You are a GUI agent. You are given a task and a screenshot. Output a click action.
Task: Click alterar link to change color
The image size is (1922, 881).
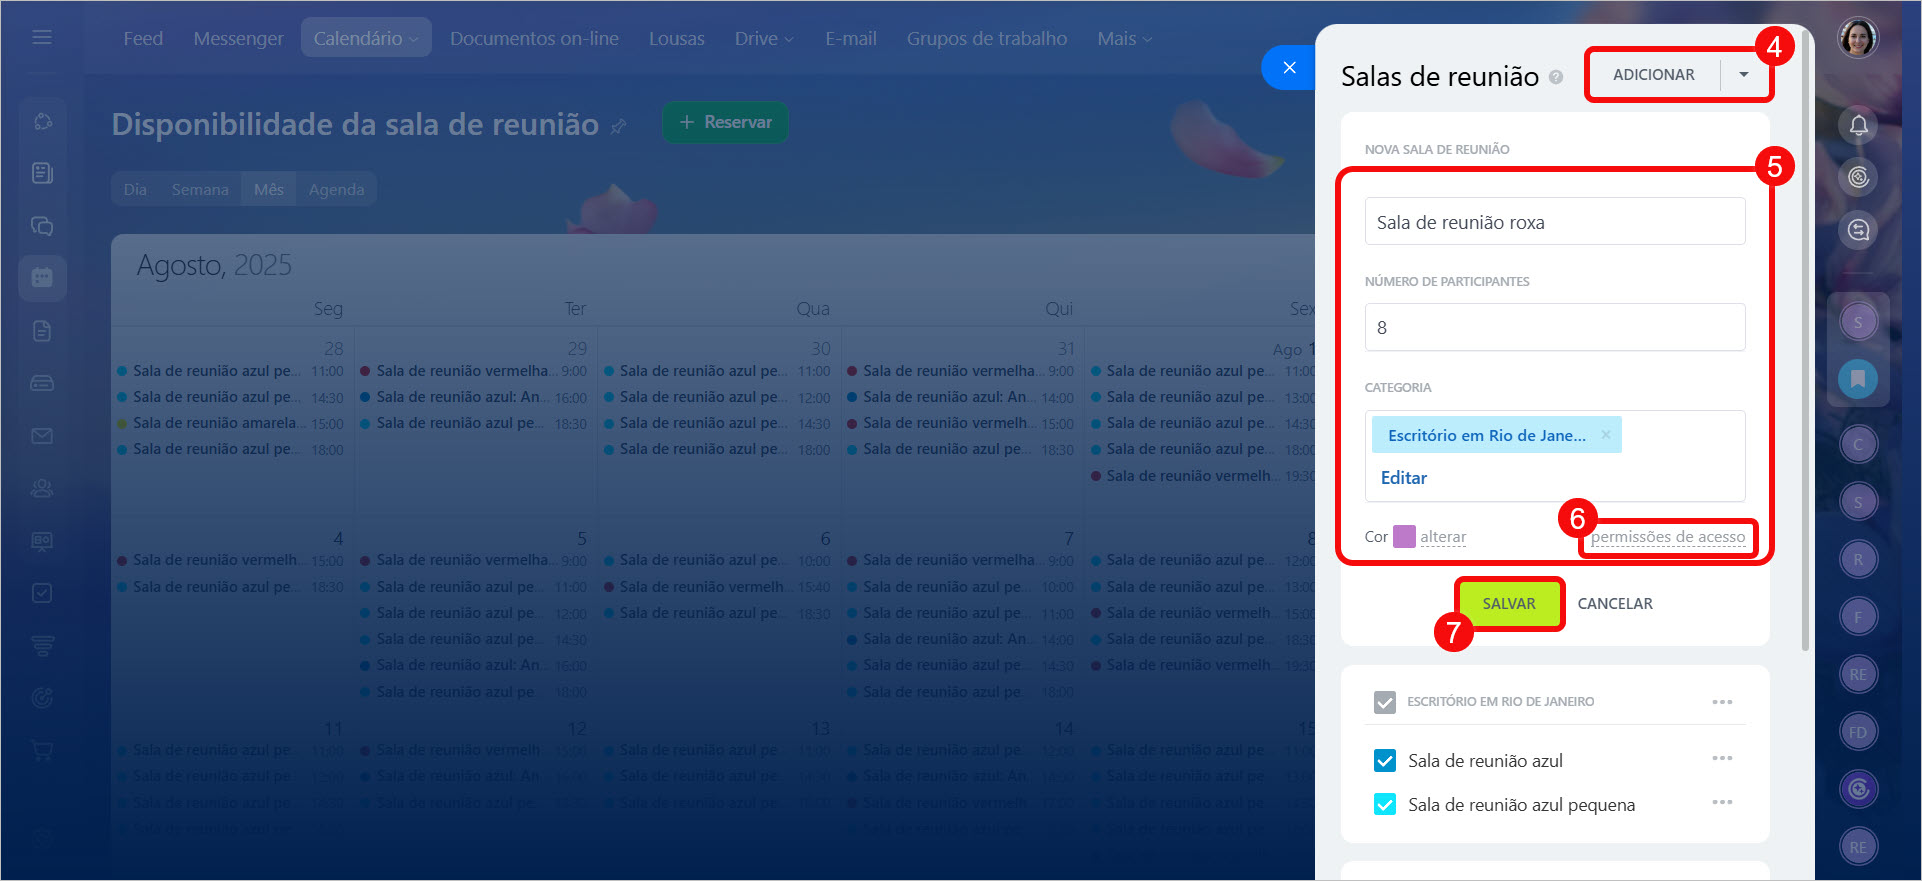[x=1443, y=537]
